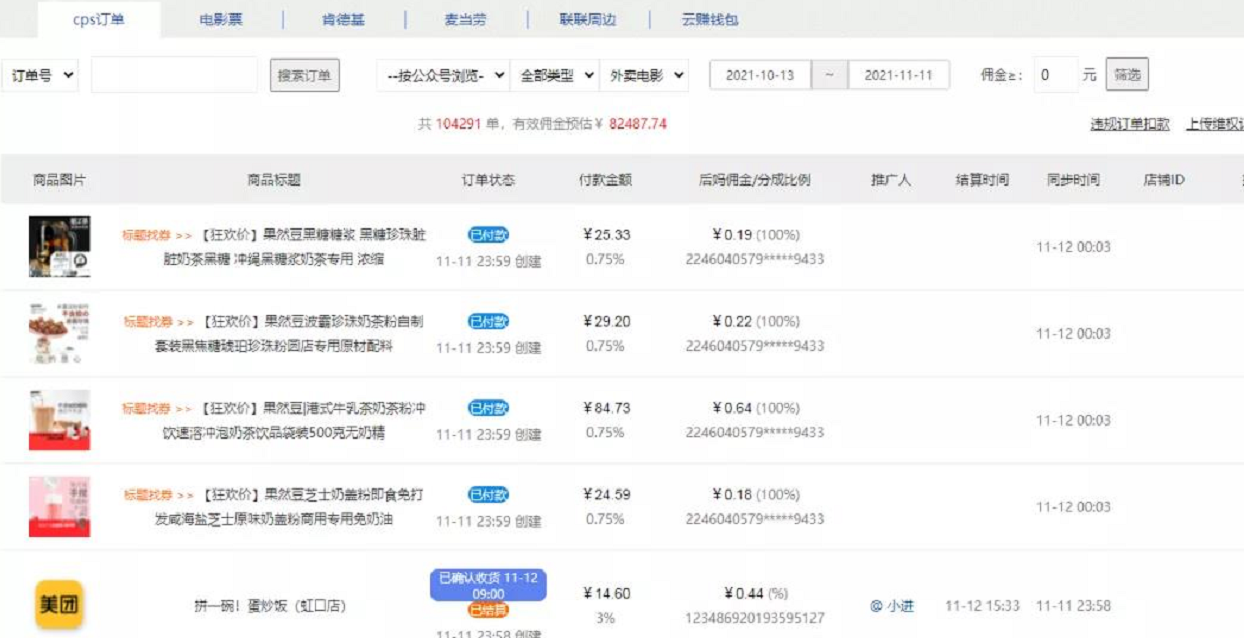Viewport: 1244px width, 638px height.
Task: Open the Hong Kong milk tea powder thumbnail
Action: [x=59, y=420]
